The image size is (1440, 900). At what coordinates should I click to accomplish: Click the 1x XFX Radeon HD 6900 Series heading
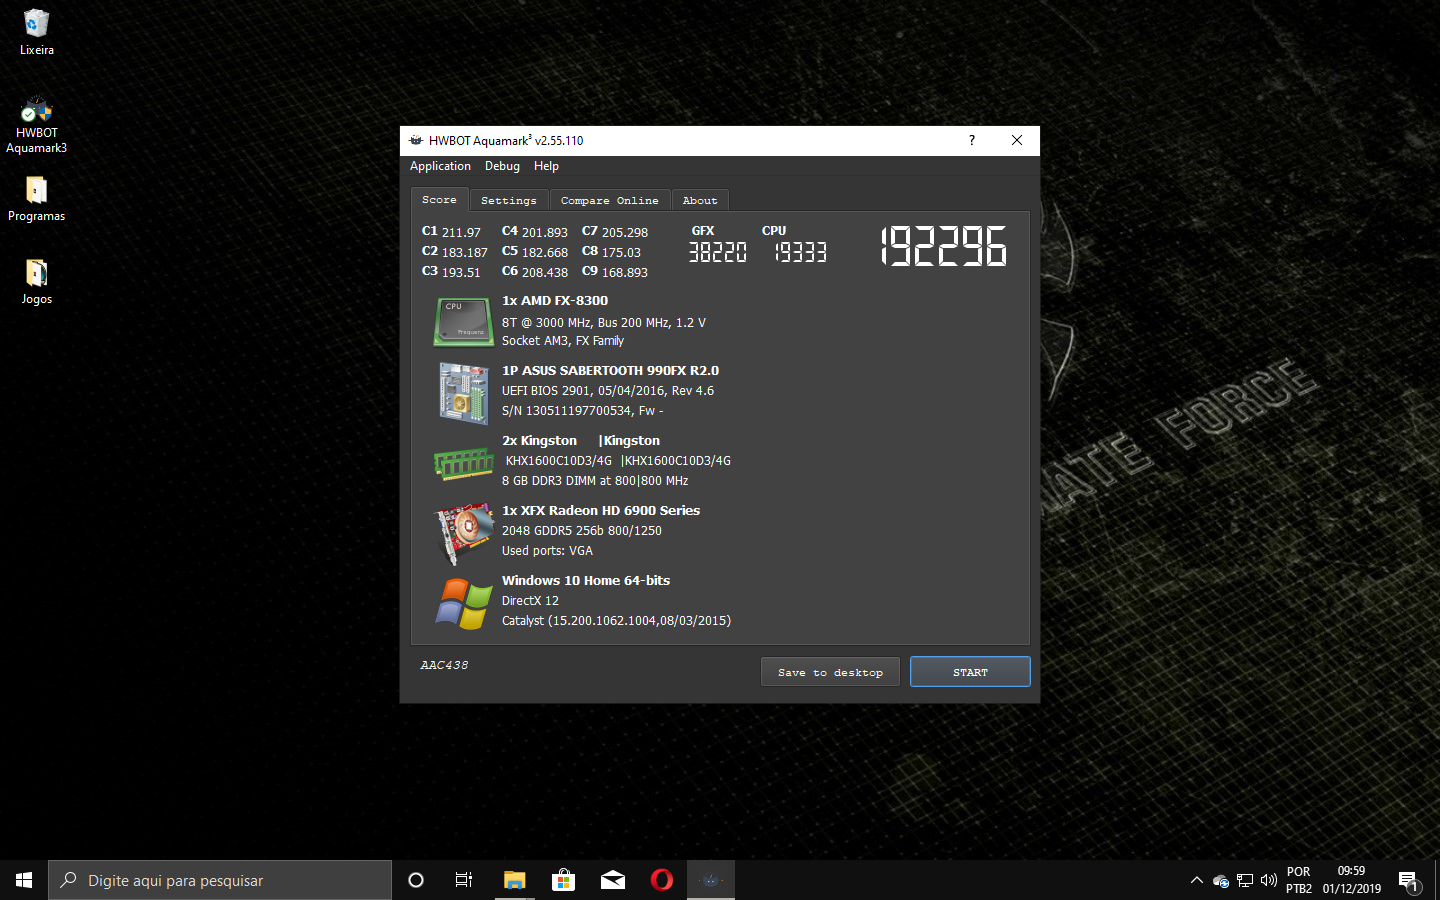[601, 510]
